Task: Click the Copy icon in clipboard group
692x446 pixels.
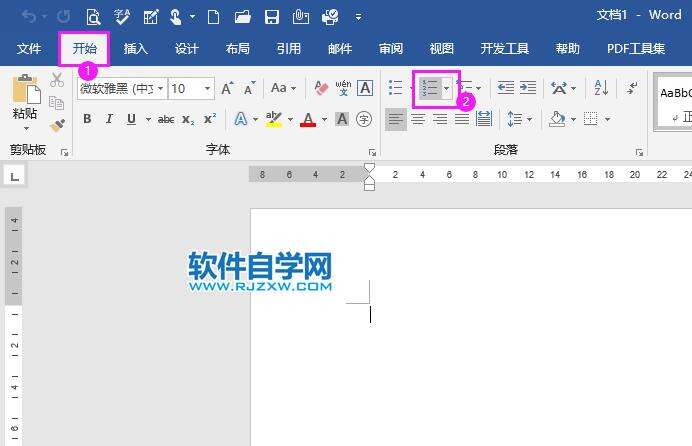Action: [56, 103]
